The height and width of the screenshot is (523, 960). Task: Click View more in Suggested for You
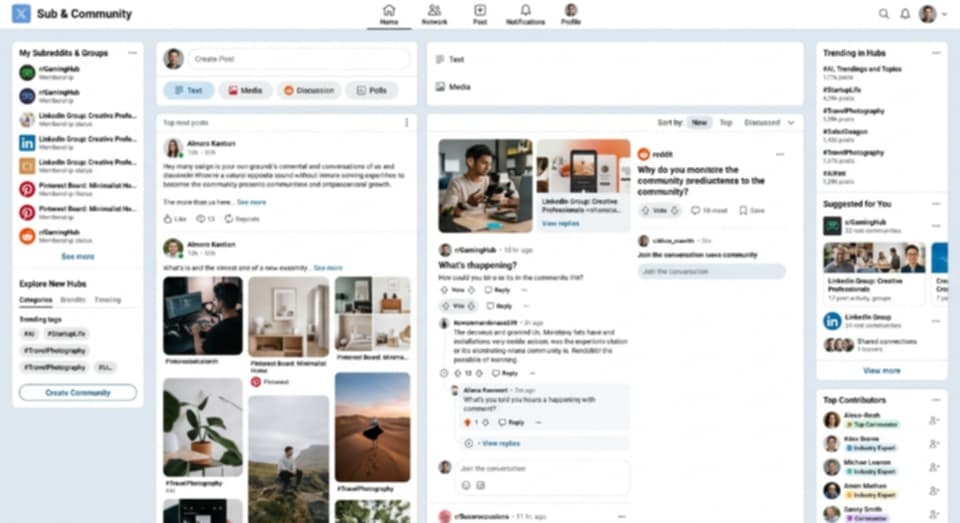pyautogui.click(x=882, y=371)
